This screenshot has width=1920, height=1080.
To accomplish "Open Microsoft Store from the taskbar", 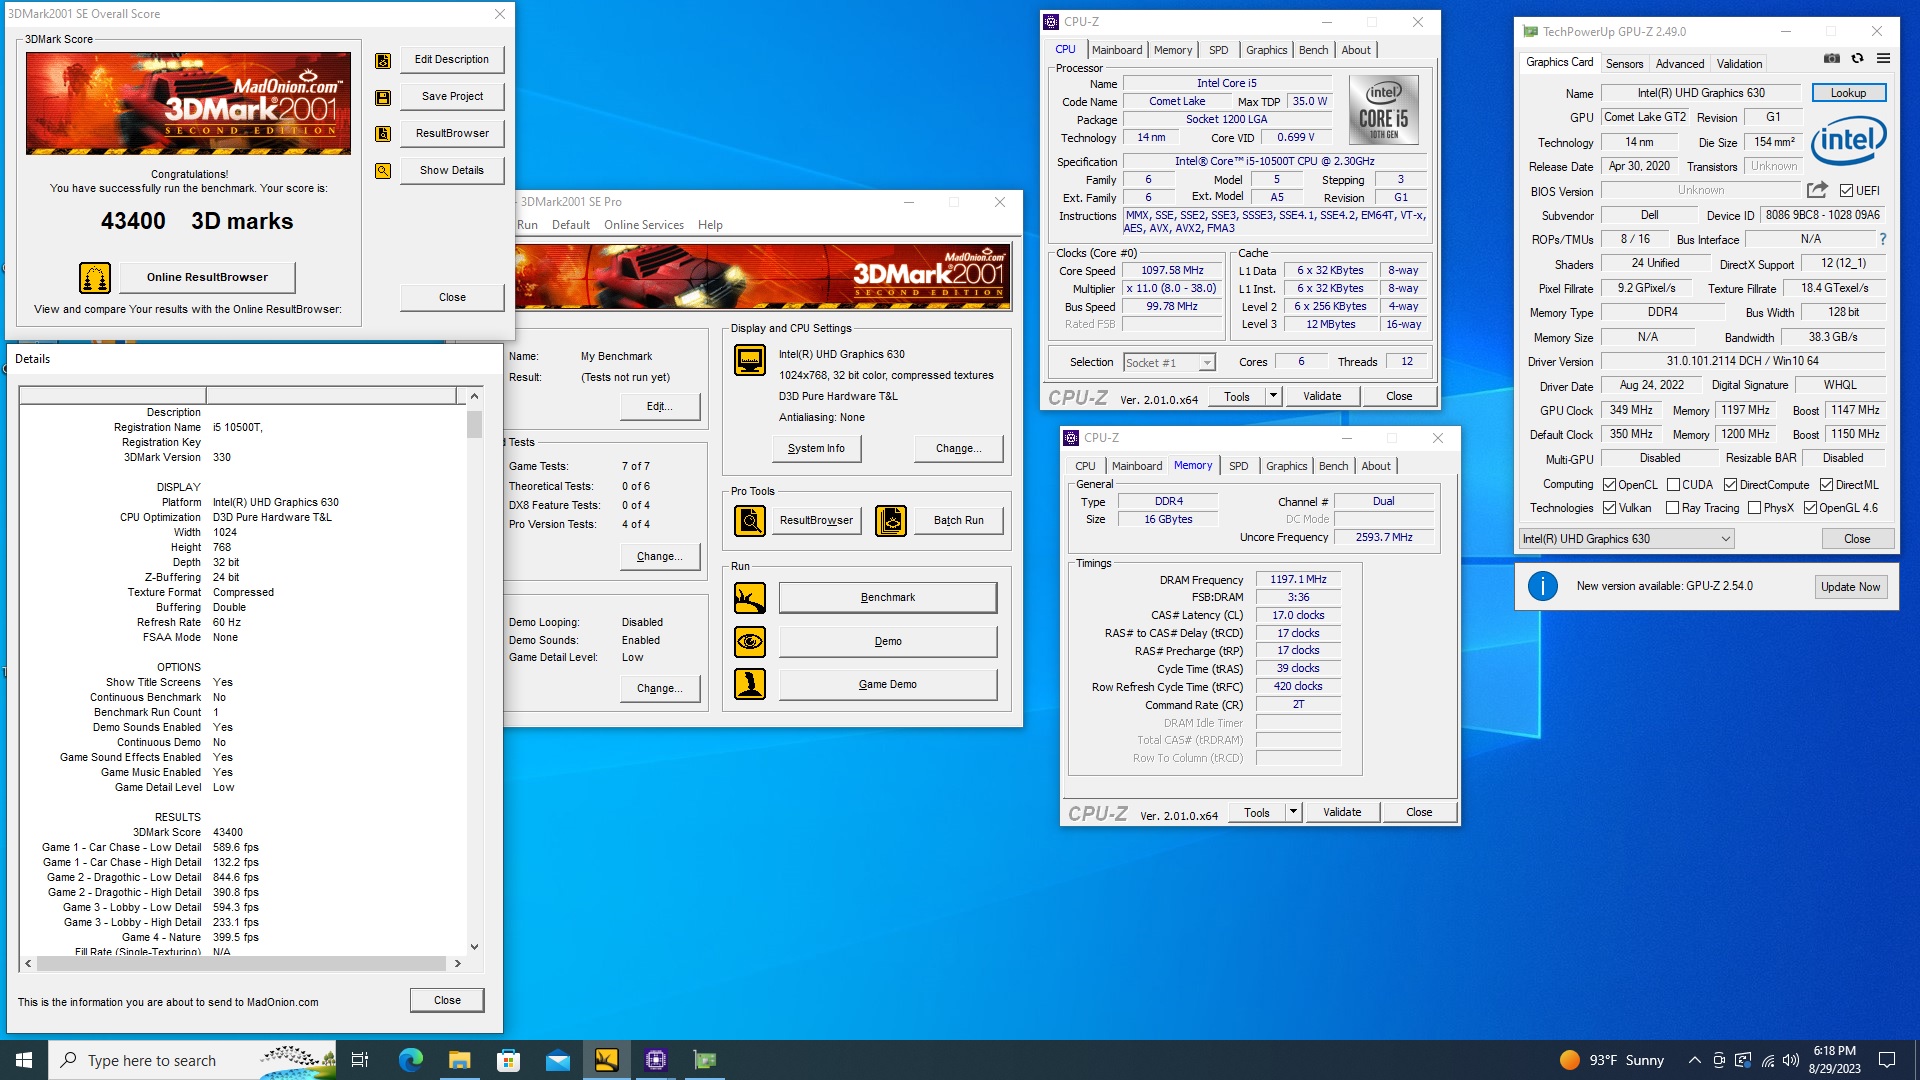I will 508,1060.
